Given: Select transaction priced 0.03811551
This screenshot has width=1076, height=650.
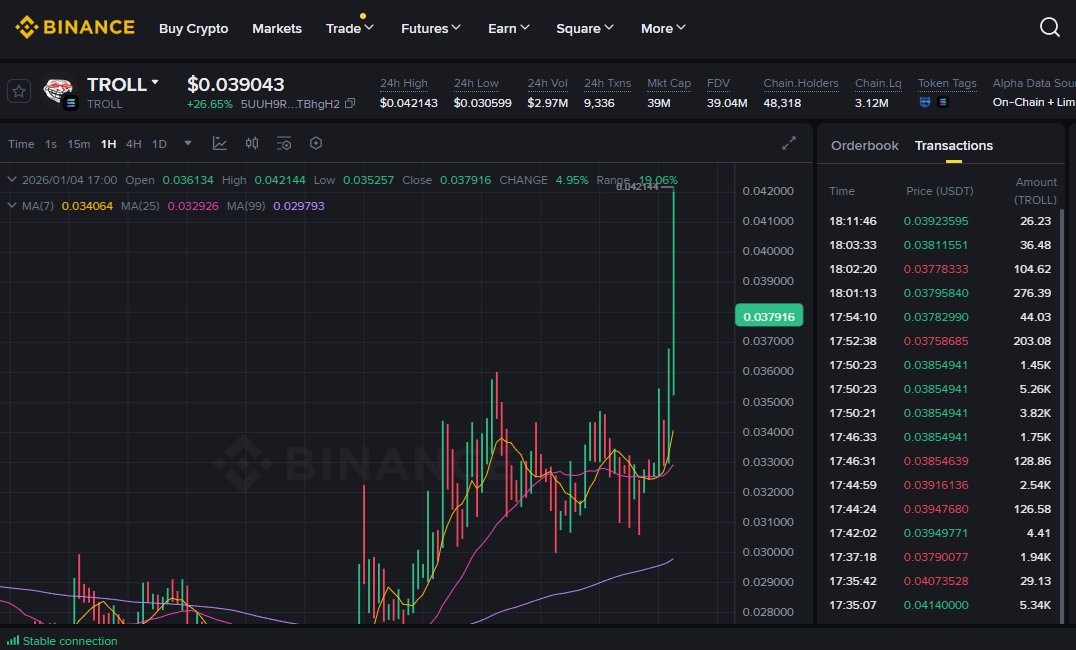Looking at the screenshot, I should (939, 245).
